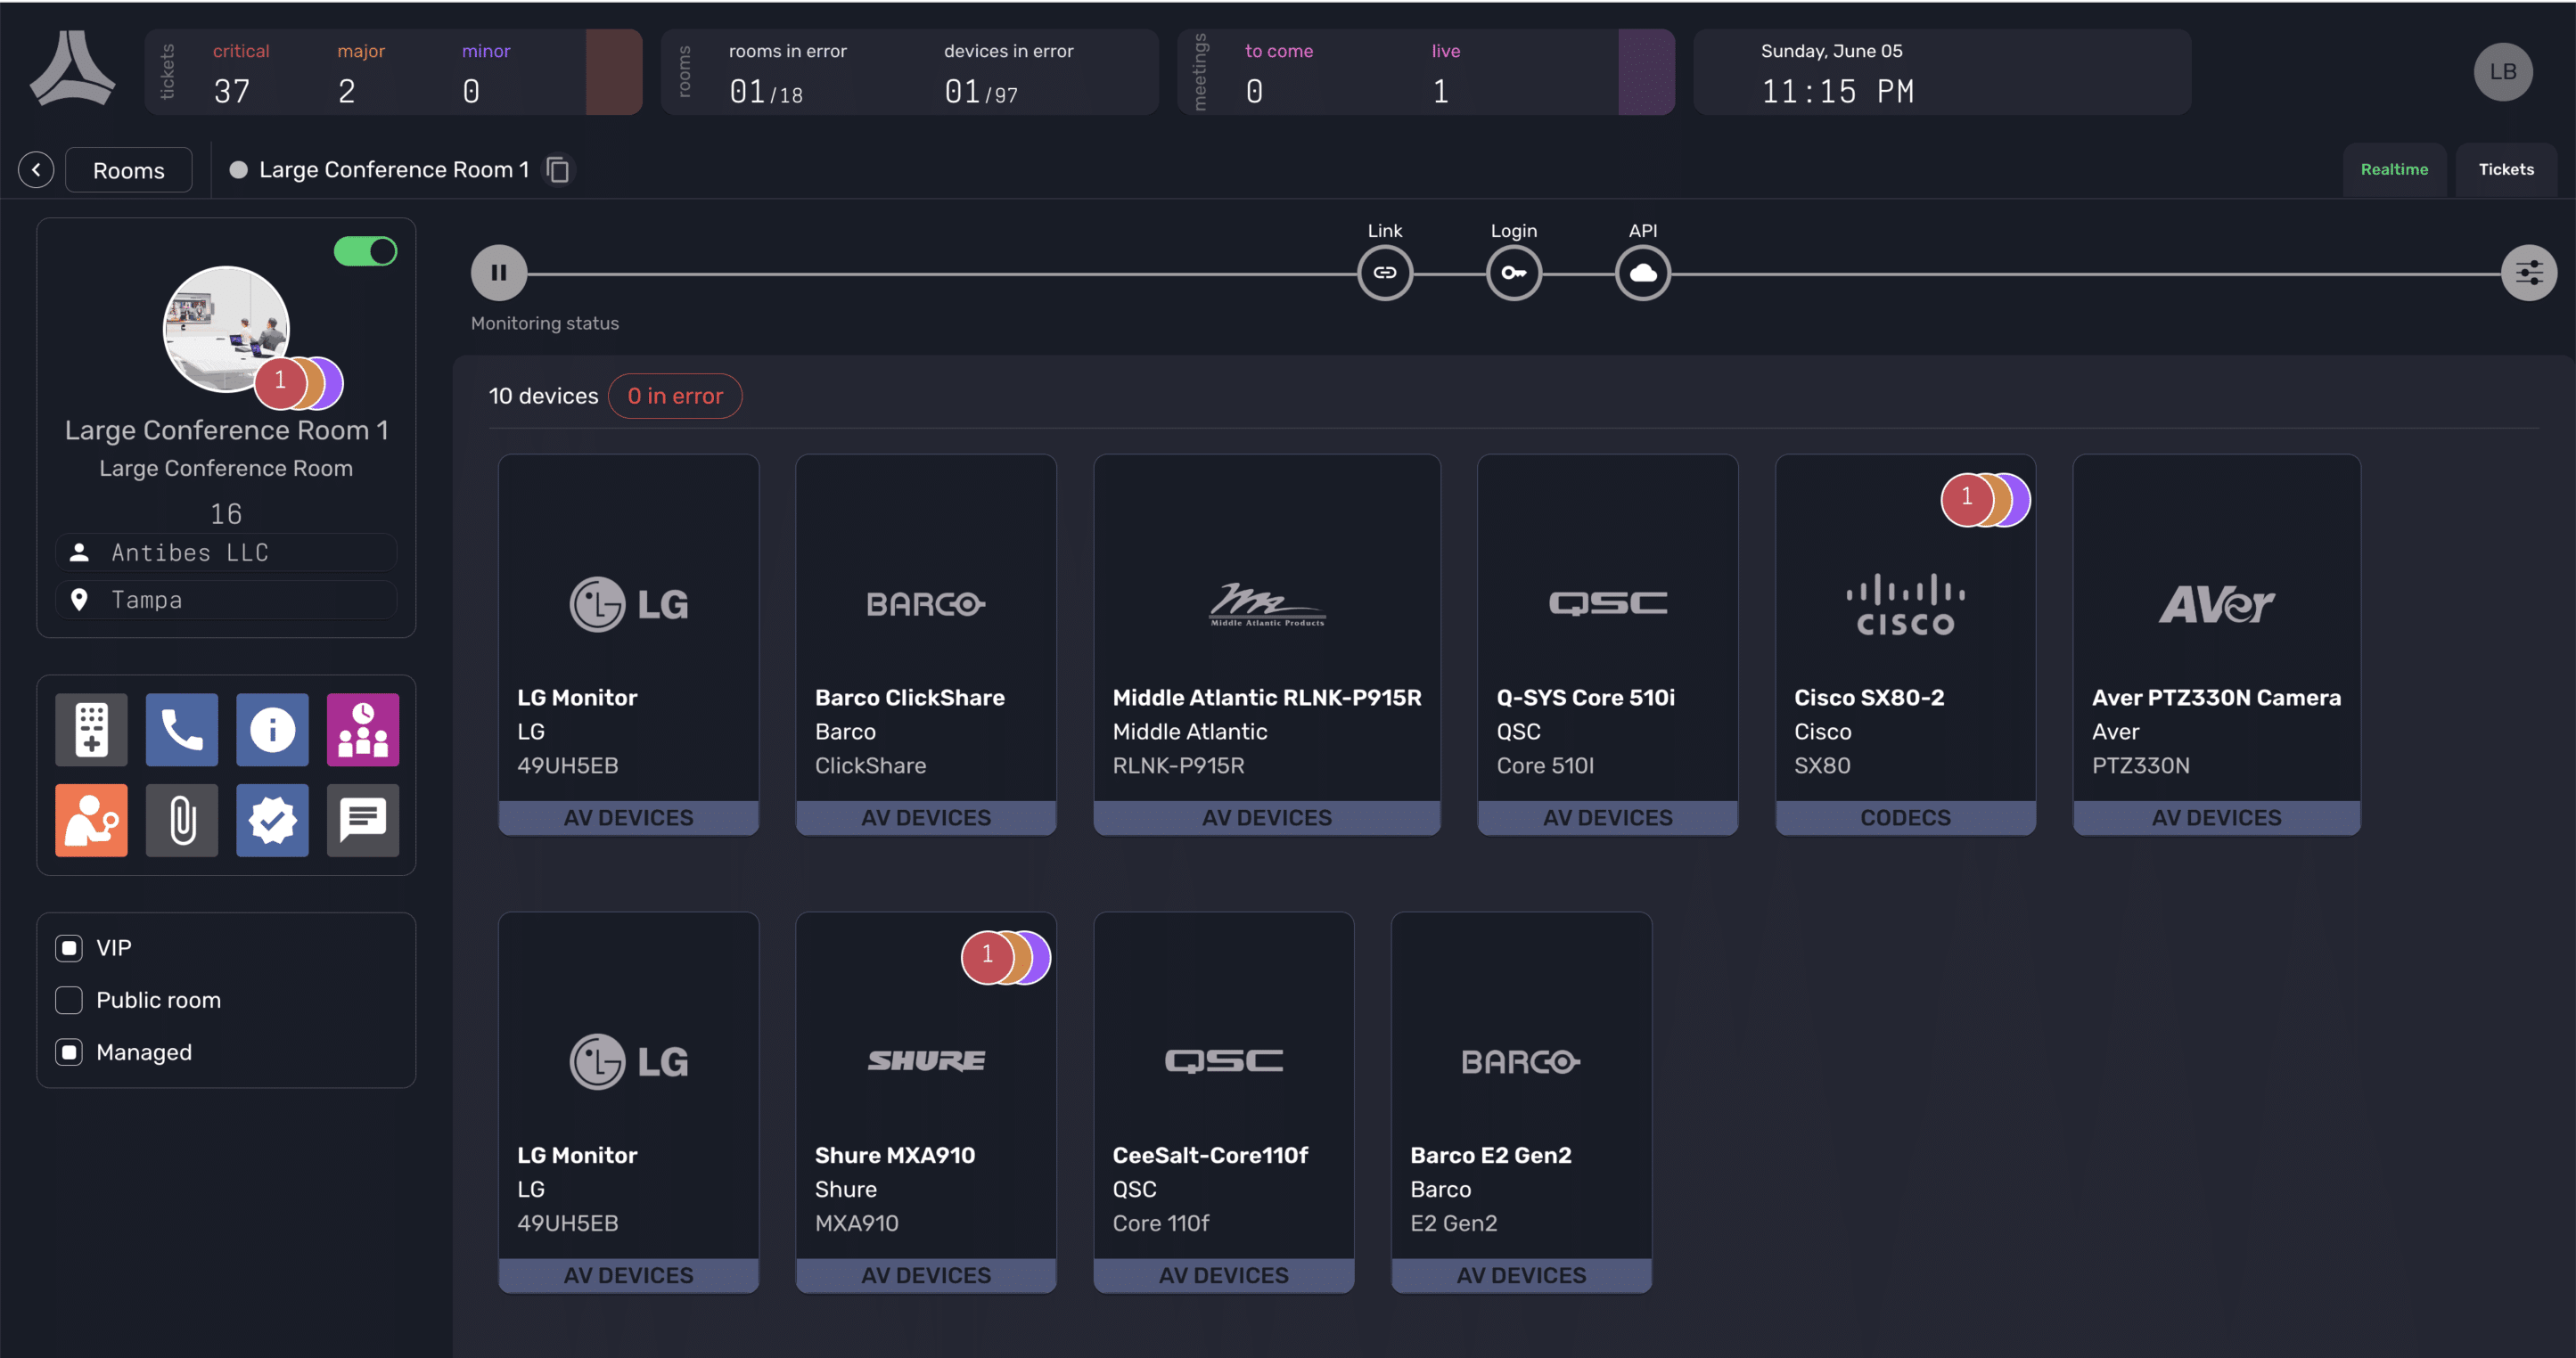Click the orange user location icon
2576x1358 pixels.
pos(91,820)
